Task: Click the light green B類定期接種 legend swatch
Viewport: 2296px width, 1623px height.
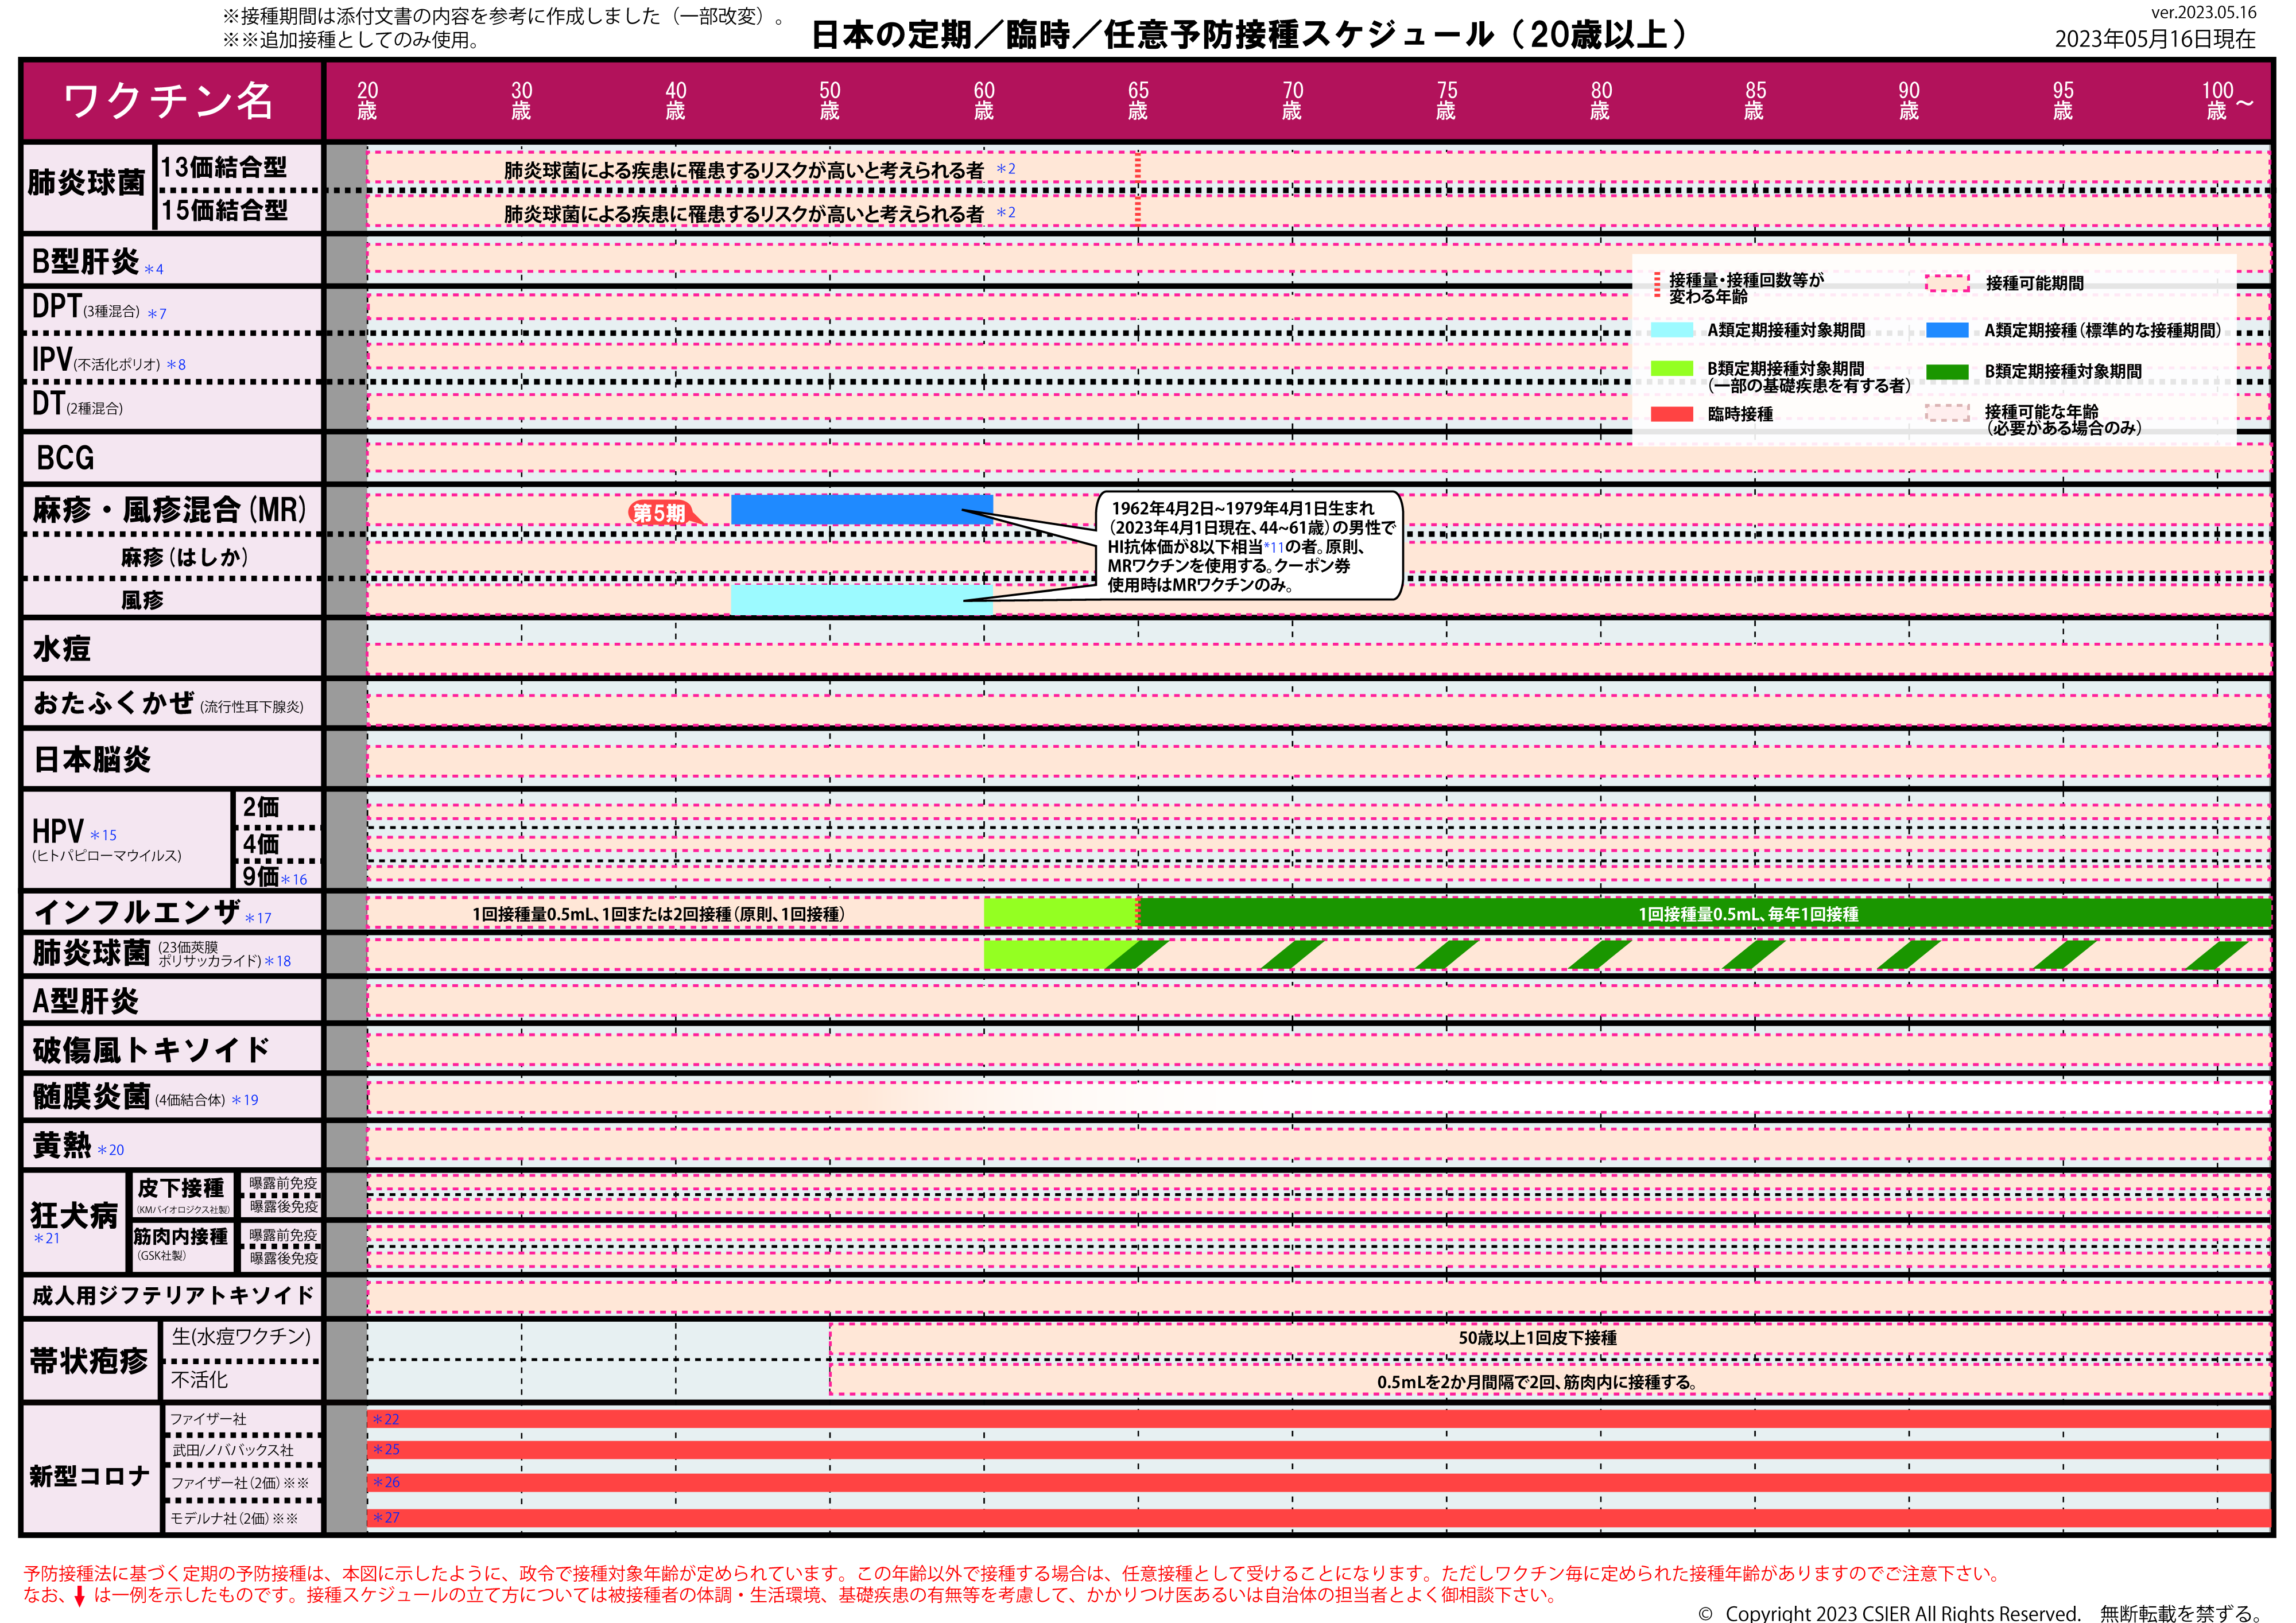Action: [x=1671, y=369]
